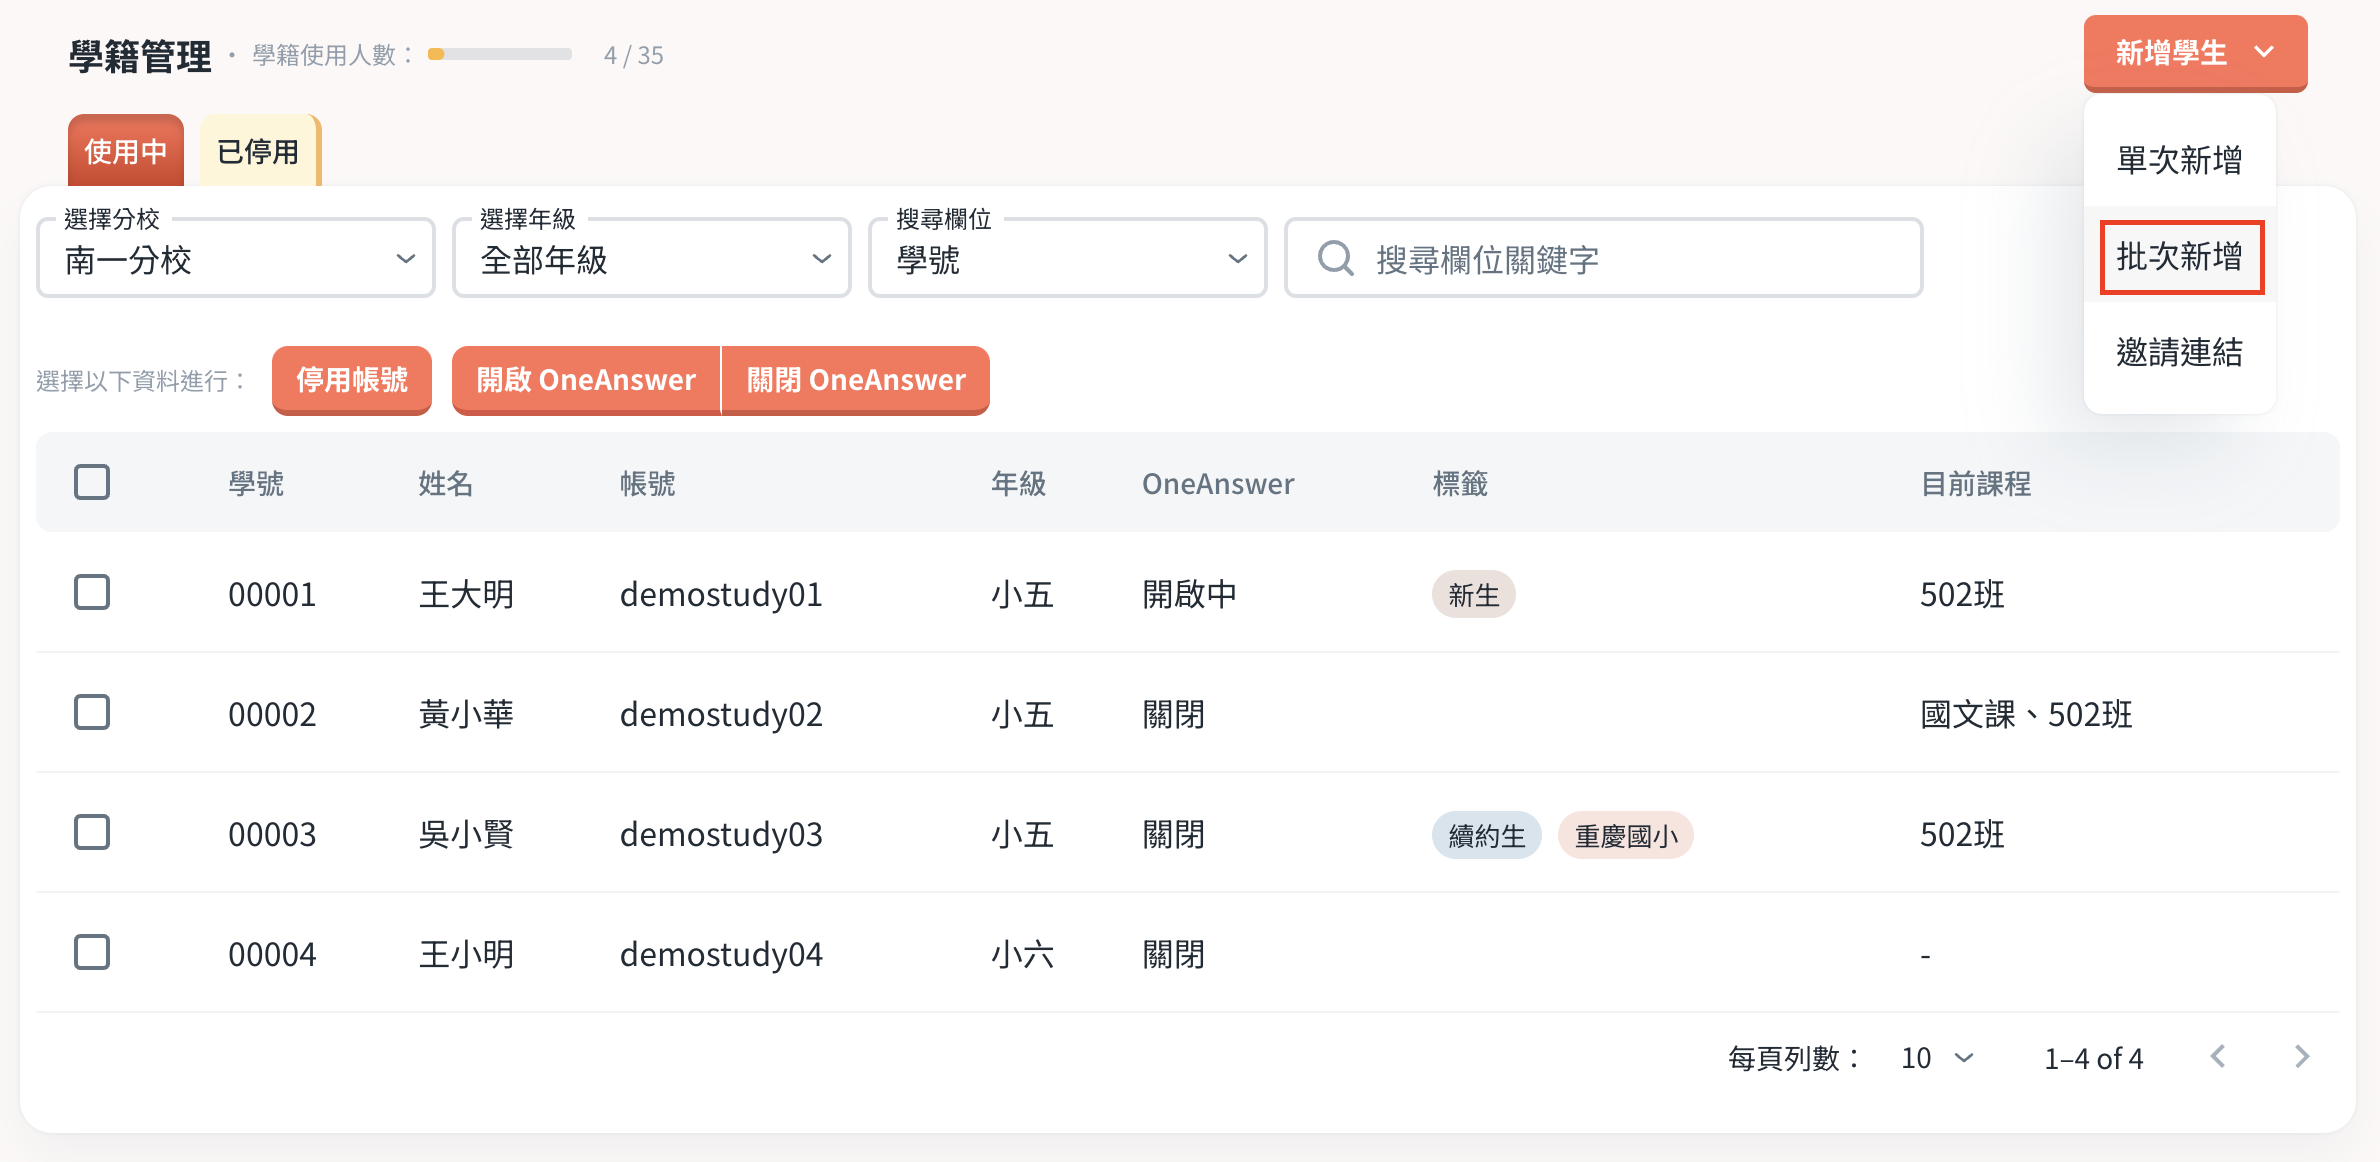
Task: Click the search magnifier icon
Action: click(x=1335, y=258)
